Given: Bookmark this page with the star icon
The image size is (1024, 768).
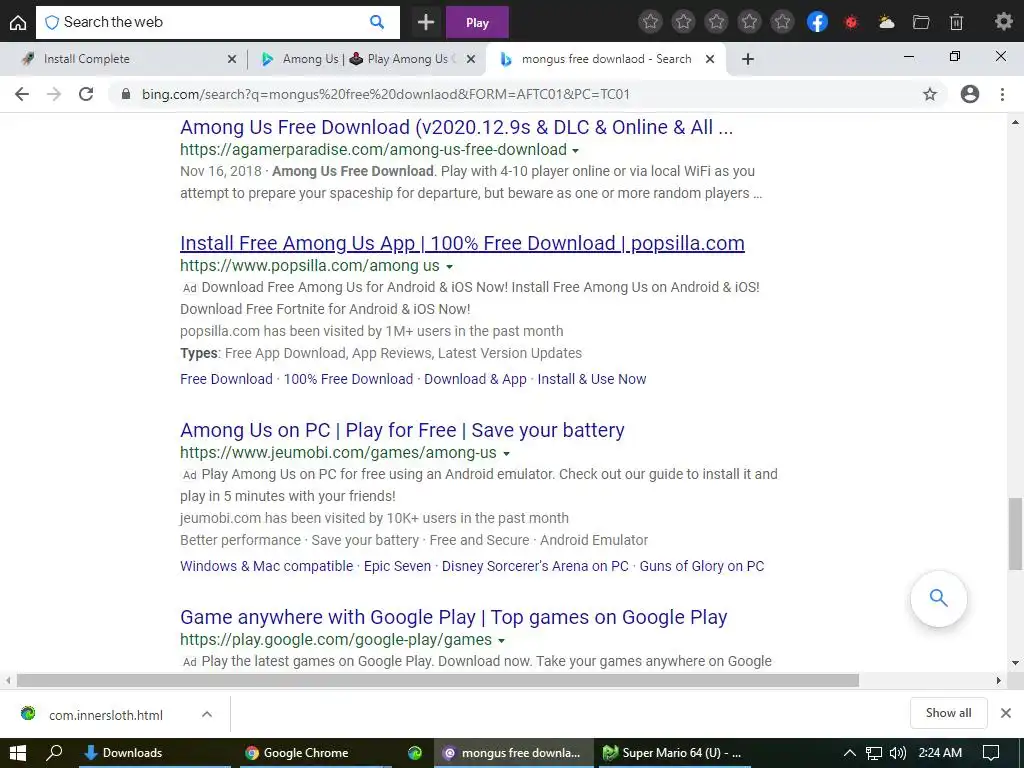Looking at the screenshot, I should (x=930, y=94).
